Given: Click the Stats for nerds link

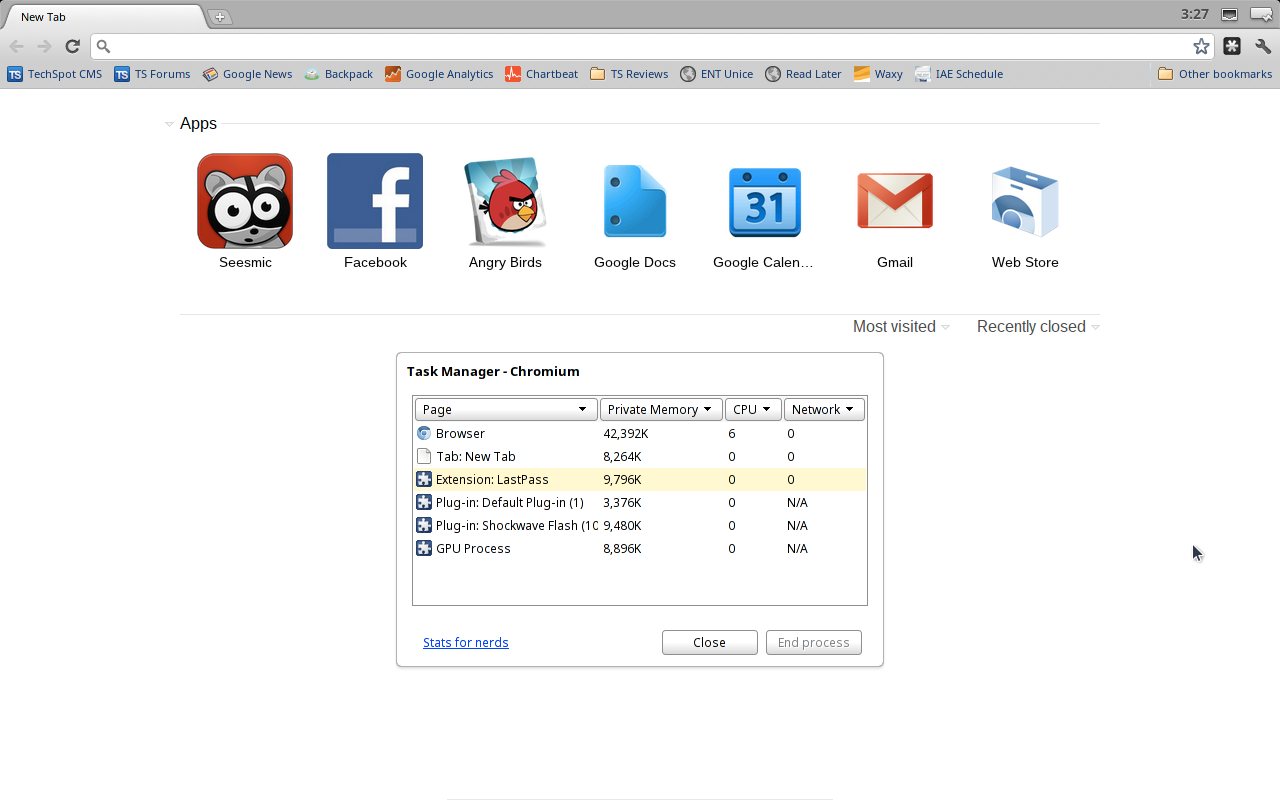Looking at the screenshot, I should pyautogui.click(x=466, y=642).
